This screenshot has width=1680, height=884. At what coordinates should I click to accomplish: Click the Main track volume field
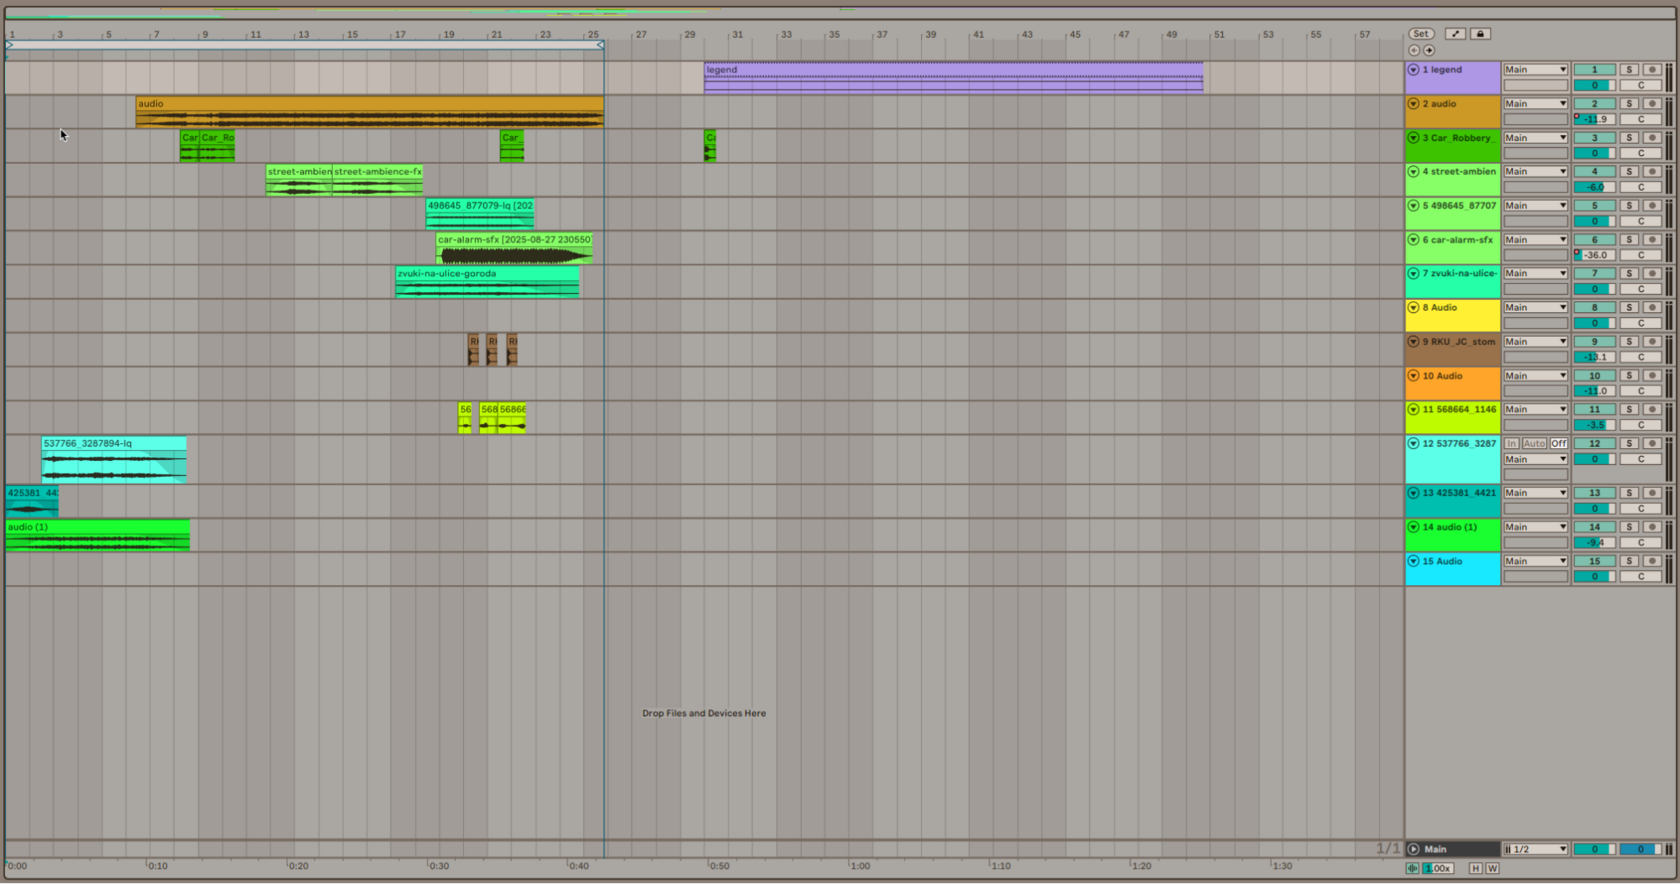coord(1594,849)
